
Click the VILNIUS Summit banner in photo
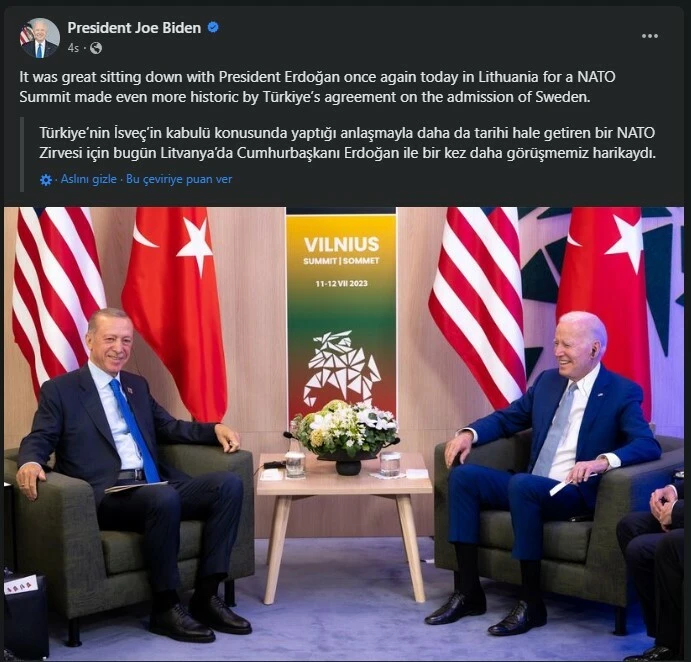pos(341,317)
